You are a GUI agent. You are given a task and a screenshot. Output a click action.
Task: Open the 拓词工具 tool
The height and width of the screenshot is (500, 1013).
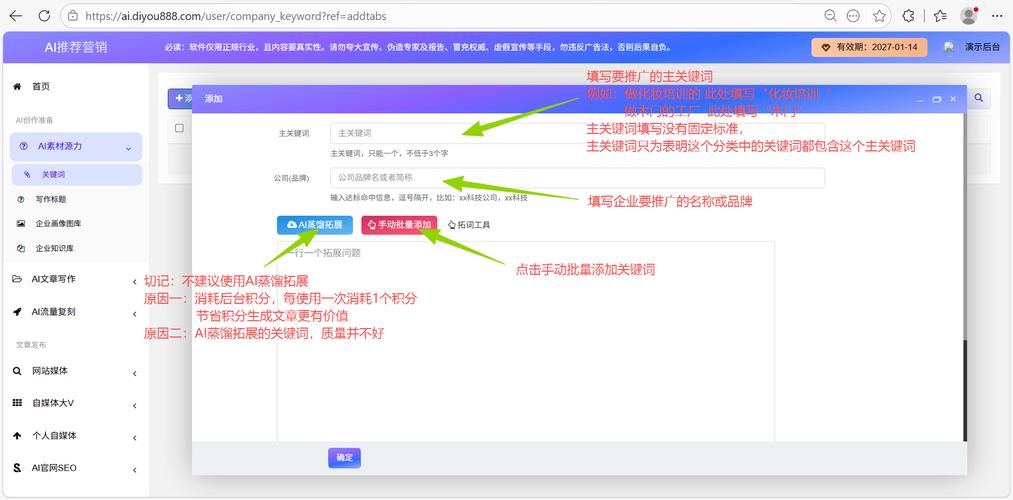point(468,225)
